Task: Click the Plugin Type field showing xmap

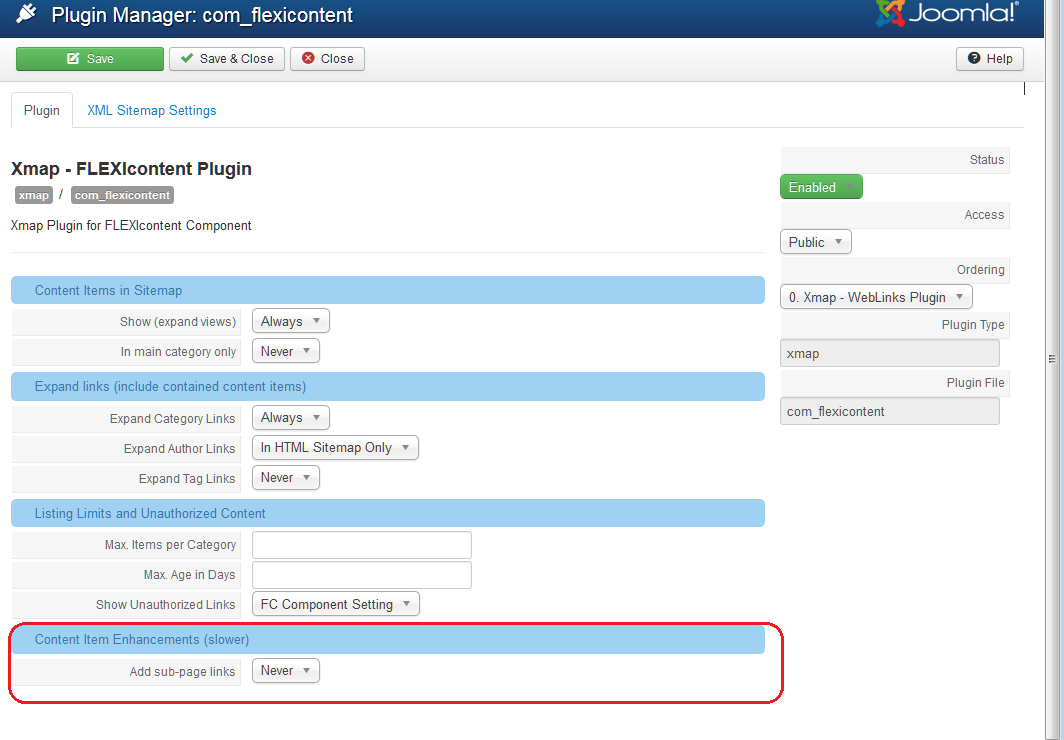Action: (890, 353)
